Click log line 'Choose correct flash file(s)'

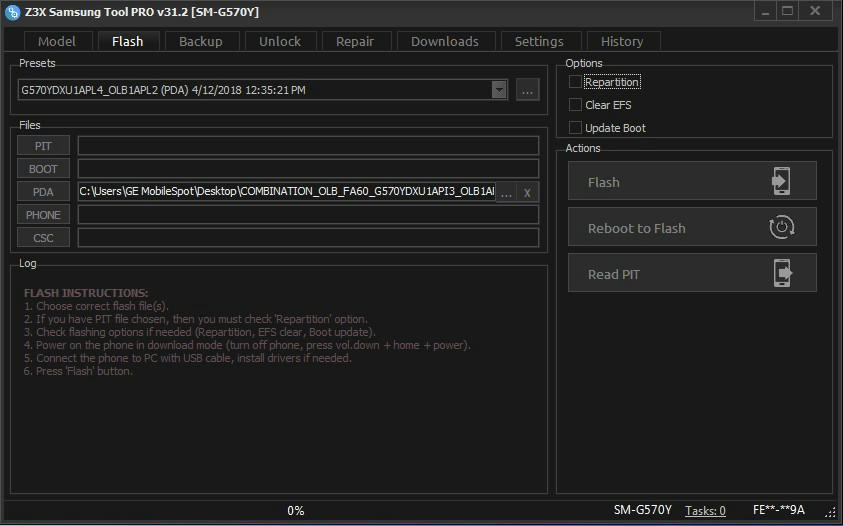[x=96, y=306]
